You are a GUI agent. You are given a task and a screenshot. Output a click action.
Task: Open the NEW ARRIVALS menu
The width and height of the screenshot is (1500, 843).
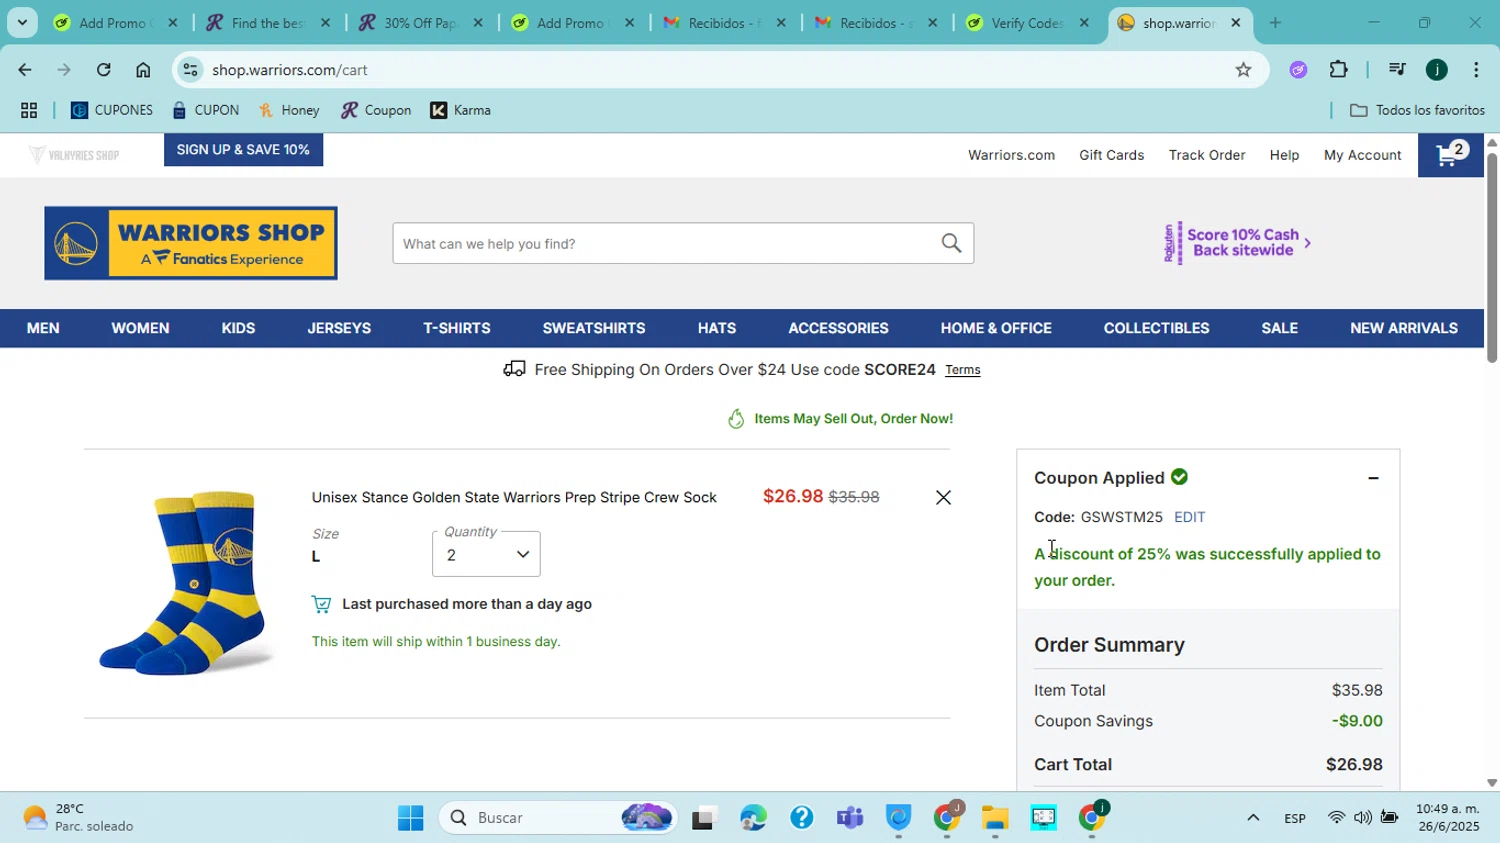pyautogui.click(x=1404, y=328)
